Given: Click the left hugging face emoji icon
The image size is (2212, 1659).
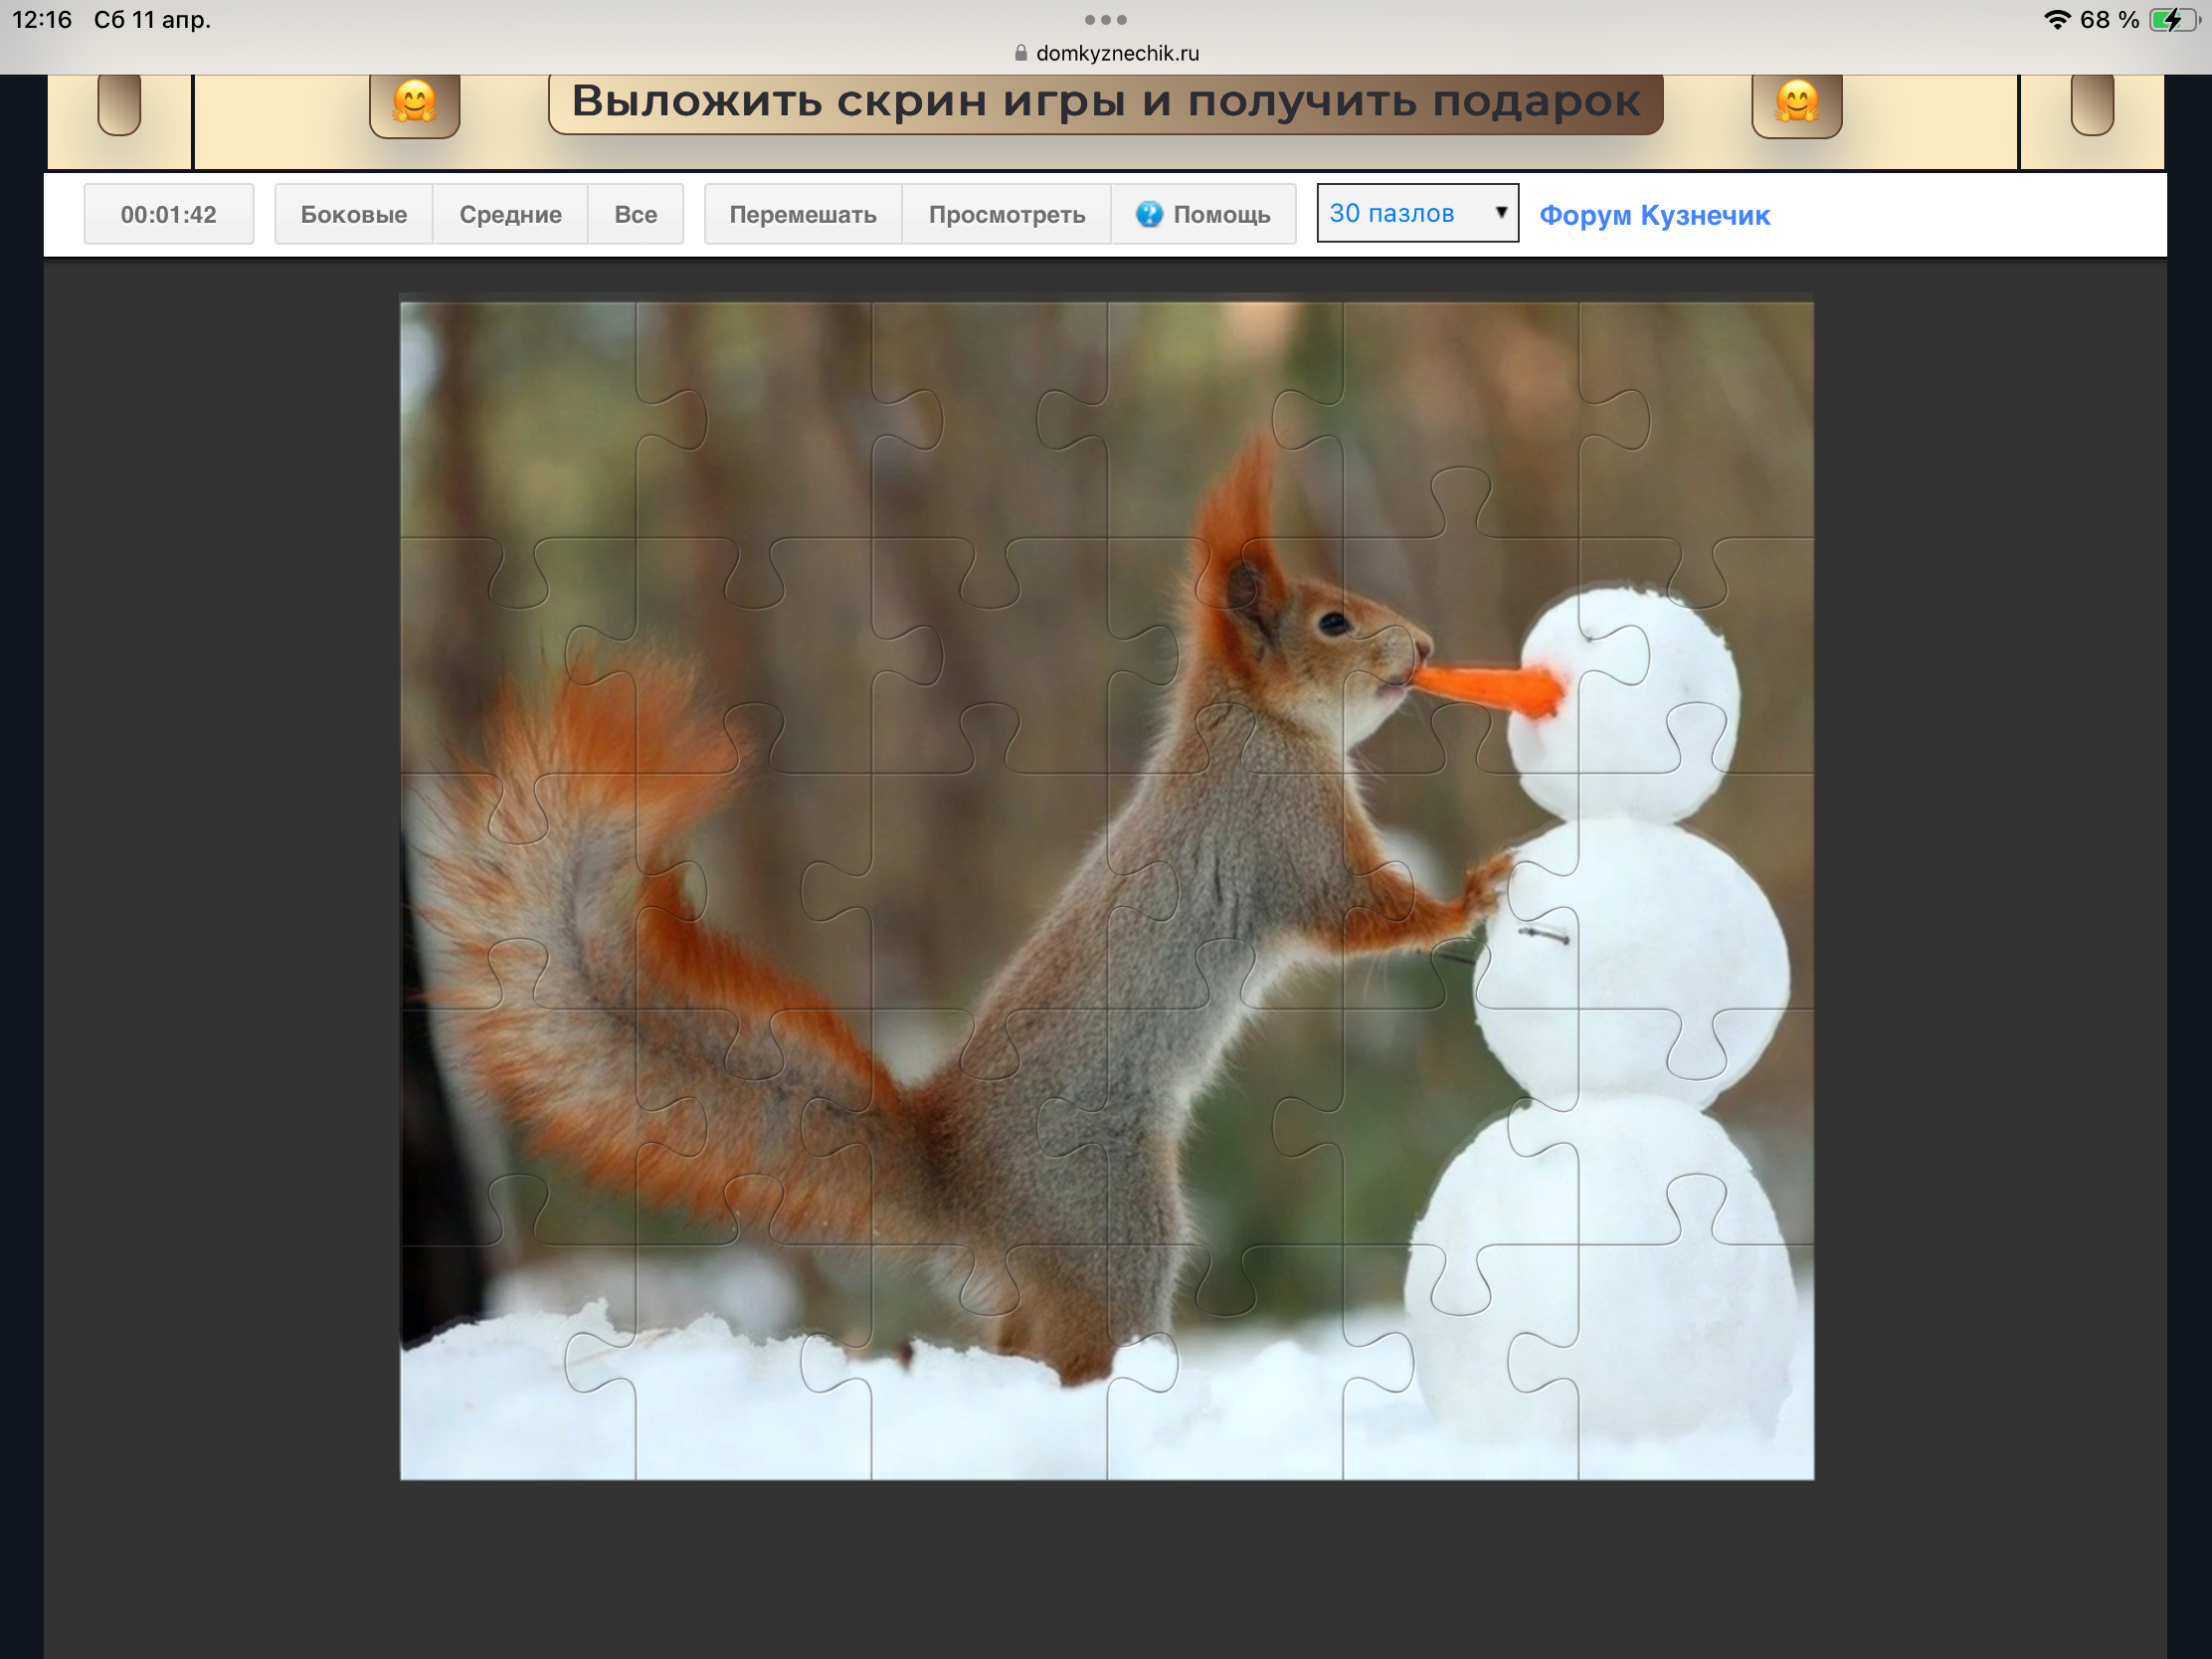Looking at the screenshot, I should click(414, 103).
